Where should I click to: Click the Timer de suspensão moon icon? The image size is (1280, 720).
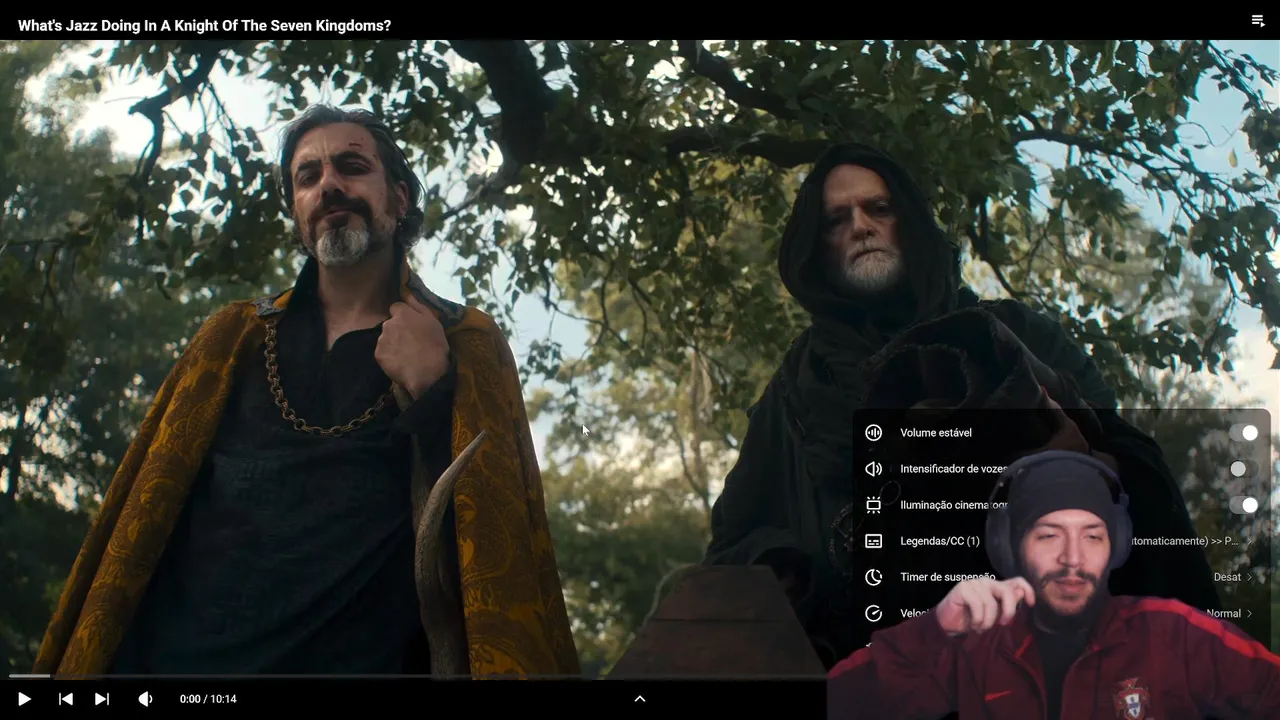[x=873, y=577]
